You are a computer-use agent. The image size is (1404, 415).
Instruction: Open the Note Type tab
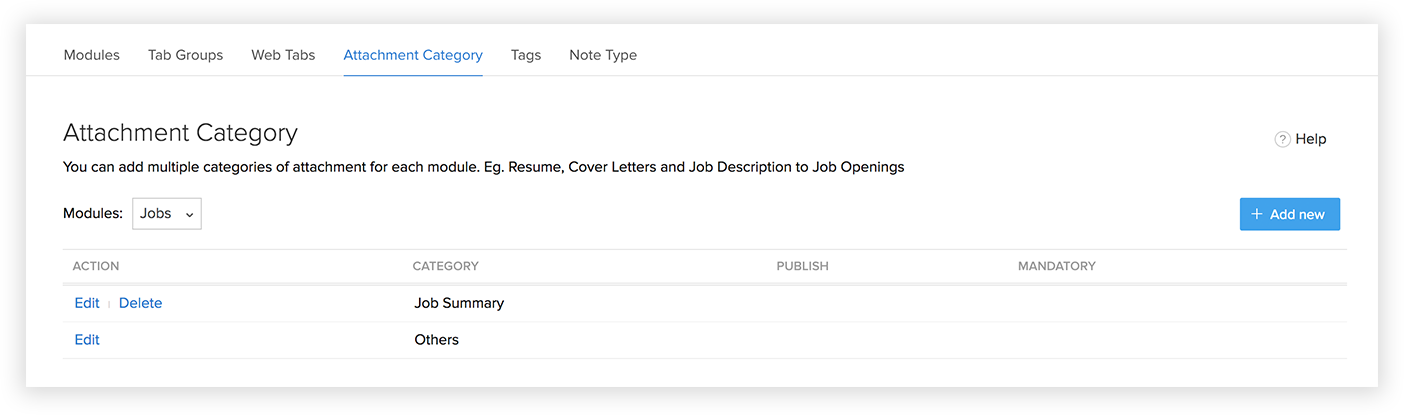click(603, 55)
